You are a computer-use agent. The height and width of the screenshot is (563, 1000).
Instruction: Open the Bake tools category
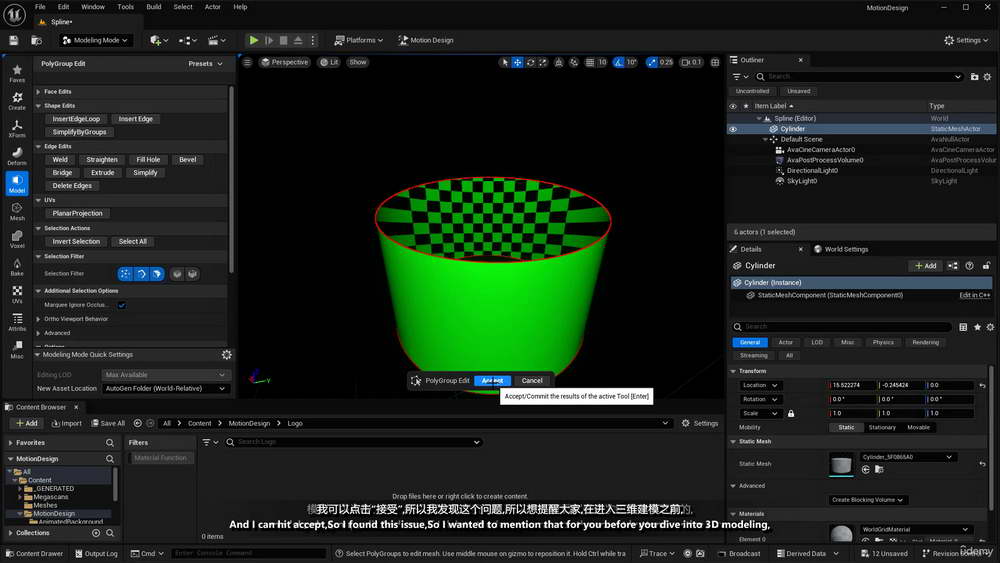coord(17,267)
